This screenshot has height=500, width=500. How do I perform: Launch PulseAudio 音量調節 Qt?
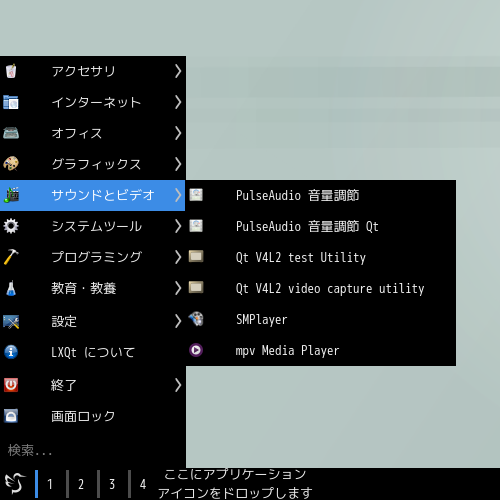click(321, 226)
